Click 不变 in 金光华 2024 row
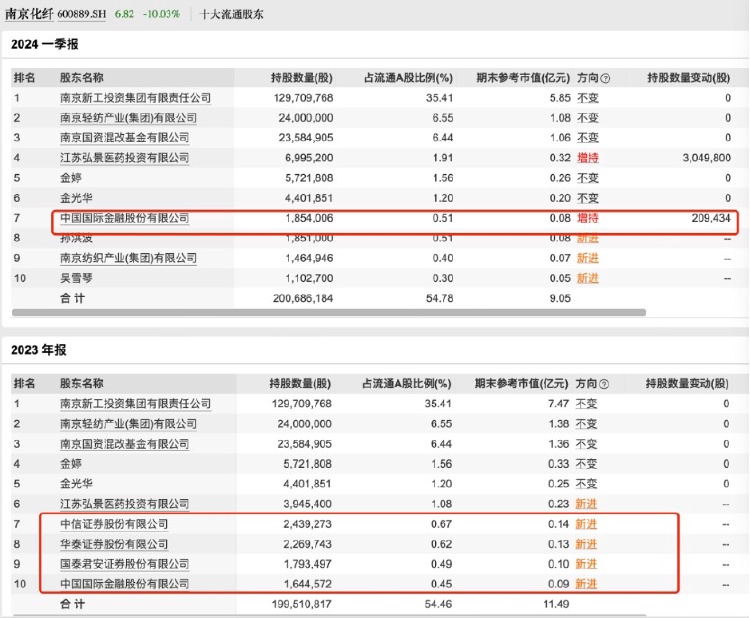The image size is (750, 618). (x=588, y=198)
